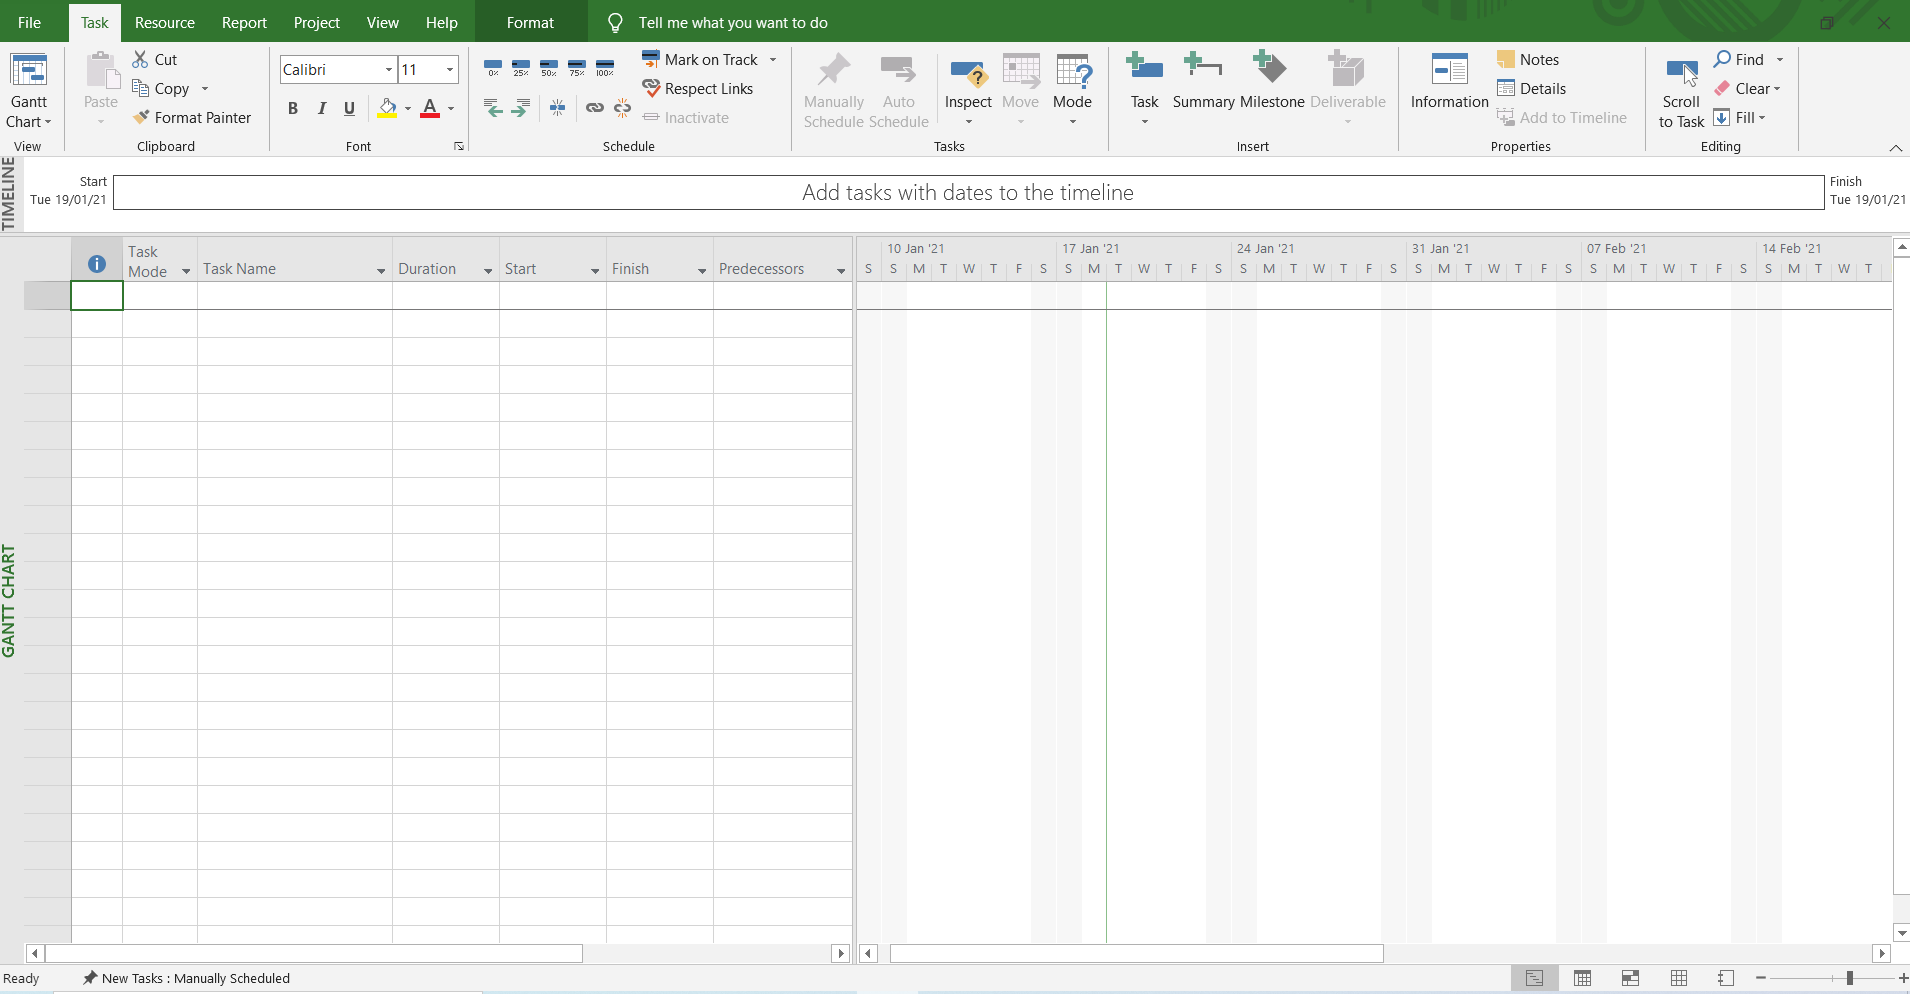Mark task 25% complete

pyautogui.click(x=521, y=68)
